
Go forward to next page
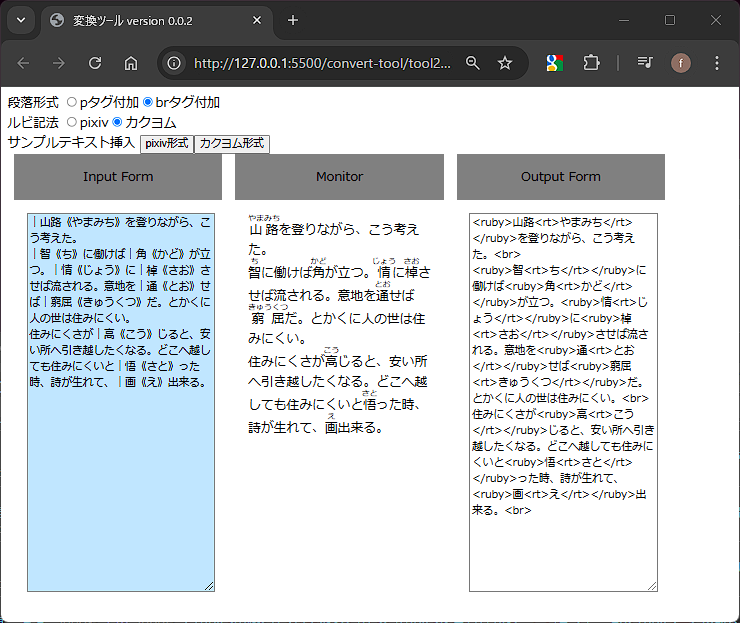tap(59, 63)
